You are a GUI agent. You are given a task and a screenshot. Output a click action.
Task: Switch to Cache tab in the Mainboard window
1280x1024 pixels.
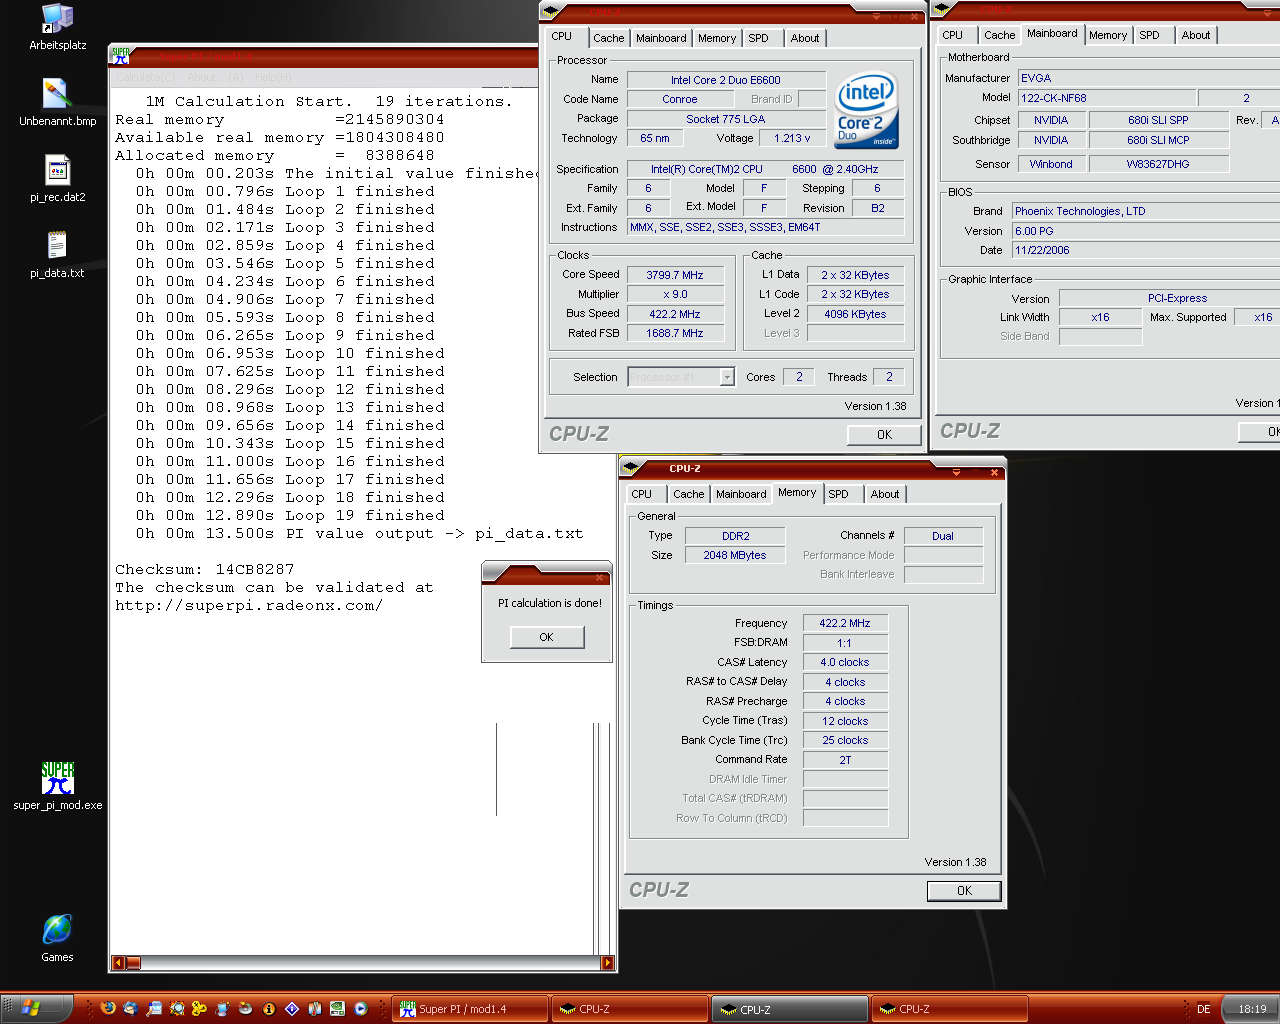pyautogui.click(x=999, y=35)
